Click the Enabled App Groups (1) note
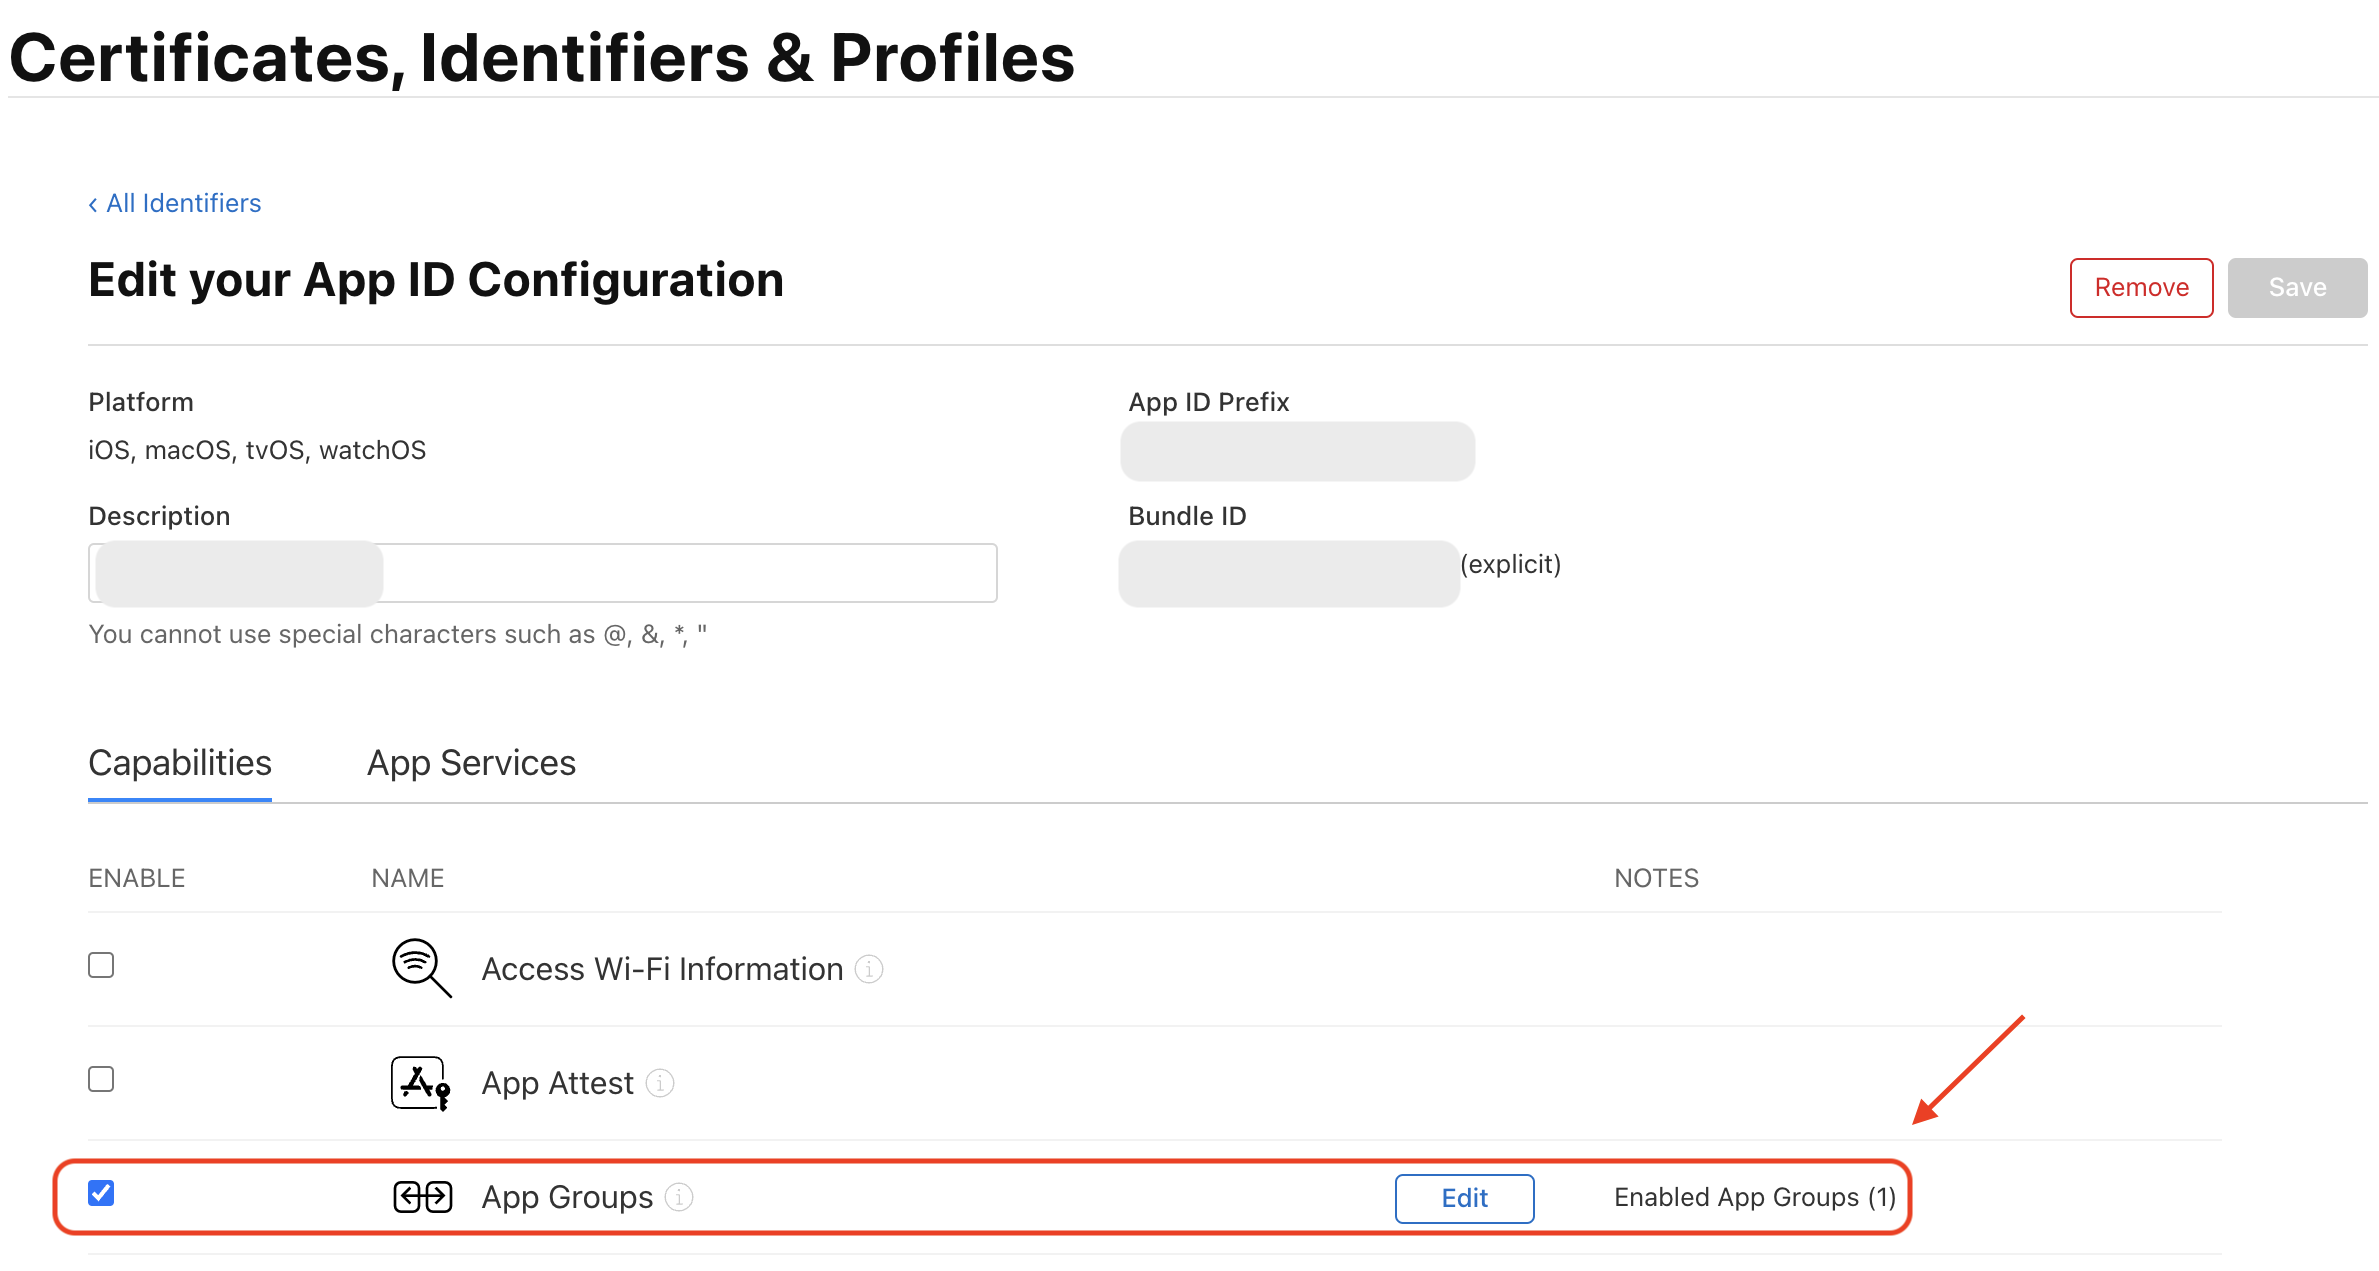Viewport: 2379px width, 1271px height. click(1754, 1197)
